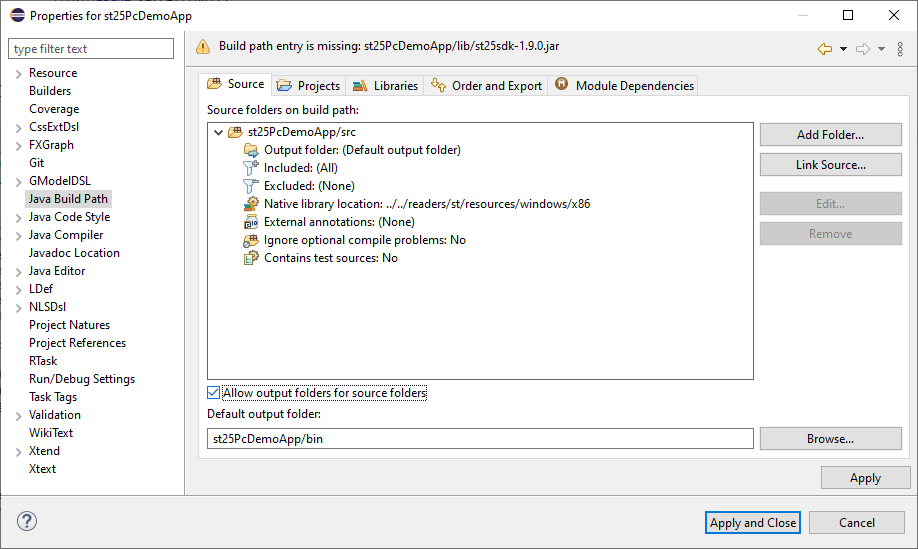Click the Included filter icon

[251, 168]
